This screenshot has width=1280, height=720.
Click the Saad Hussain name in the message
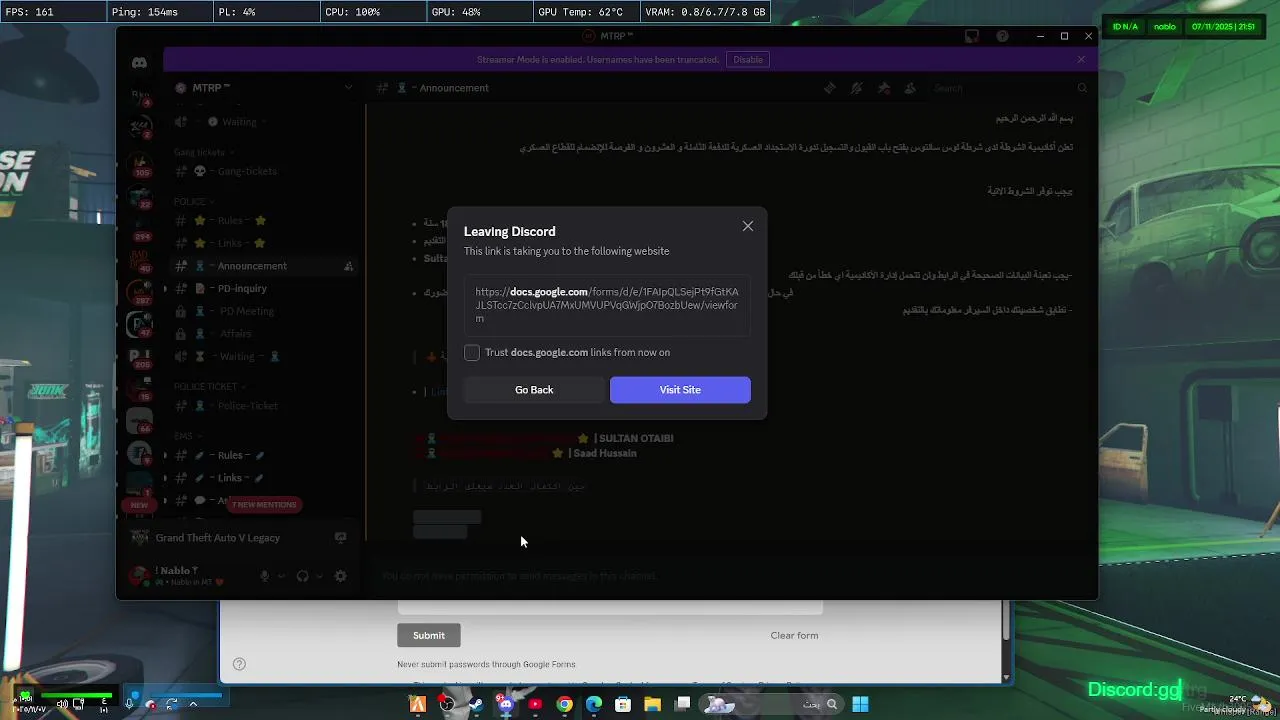tap(605, 453)
